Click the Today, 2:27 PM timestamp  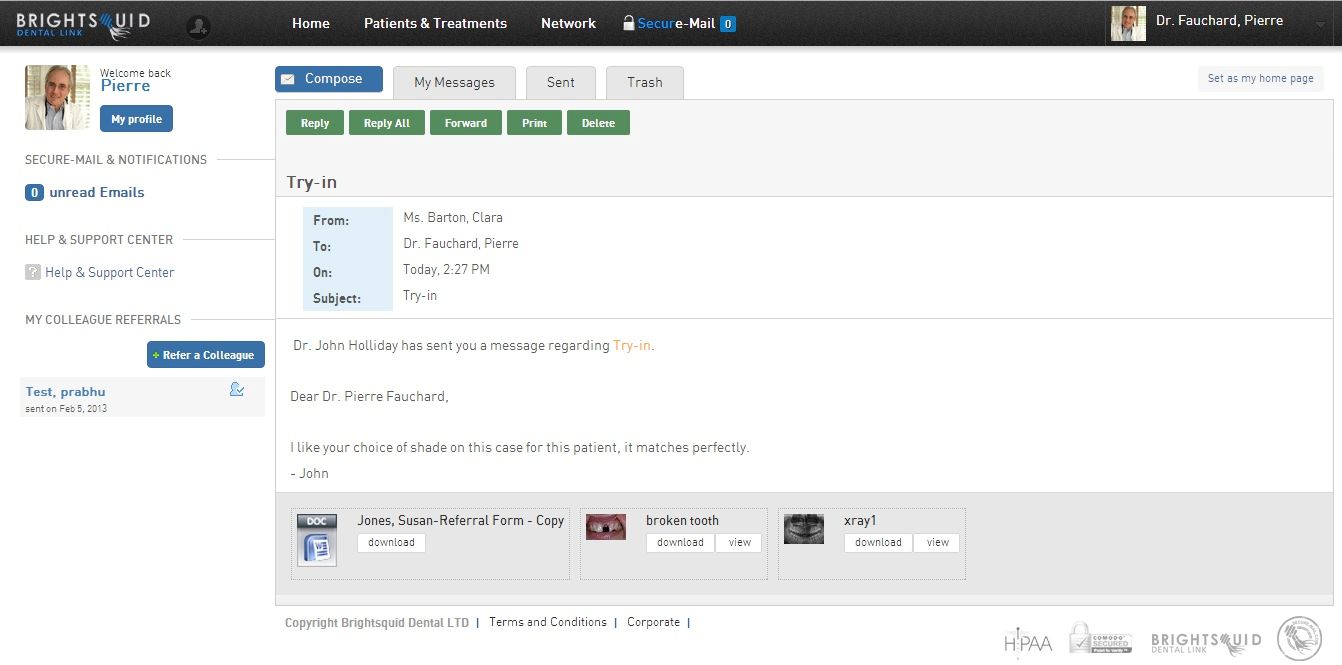pyautogui.click(x=446, y=269)
